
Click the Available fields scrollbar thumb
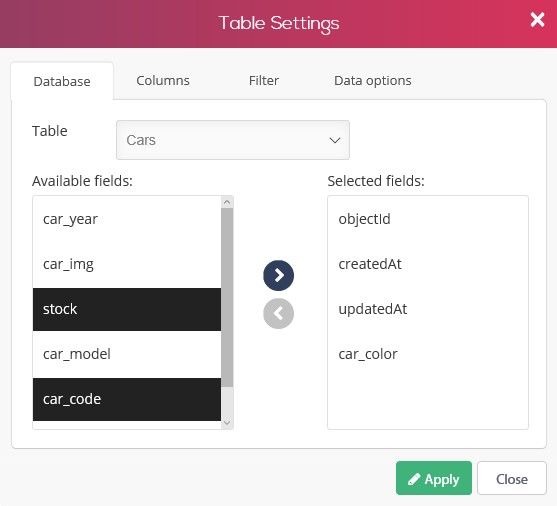pyautogui.click(x=227, y=297)
